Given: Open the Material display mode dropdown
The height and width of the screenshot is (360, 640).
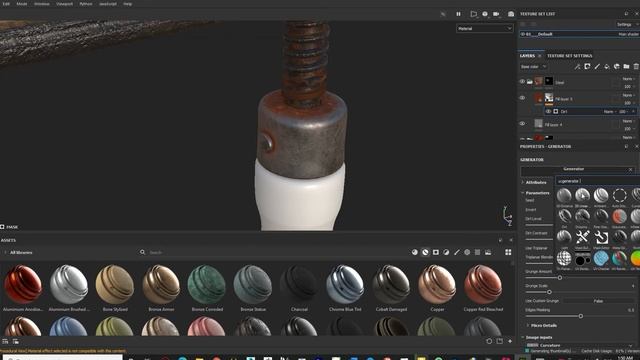Looking at the screenshot, I should coord(484,29).
